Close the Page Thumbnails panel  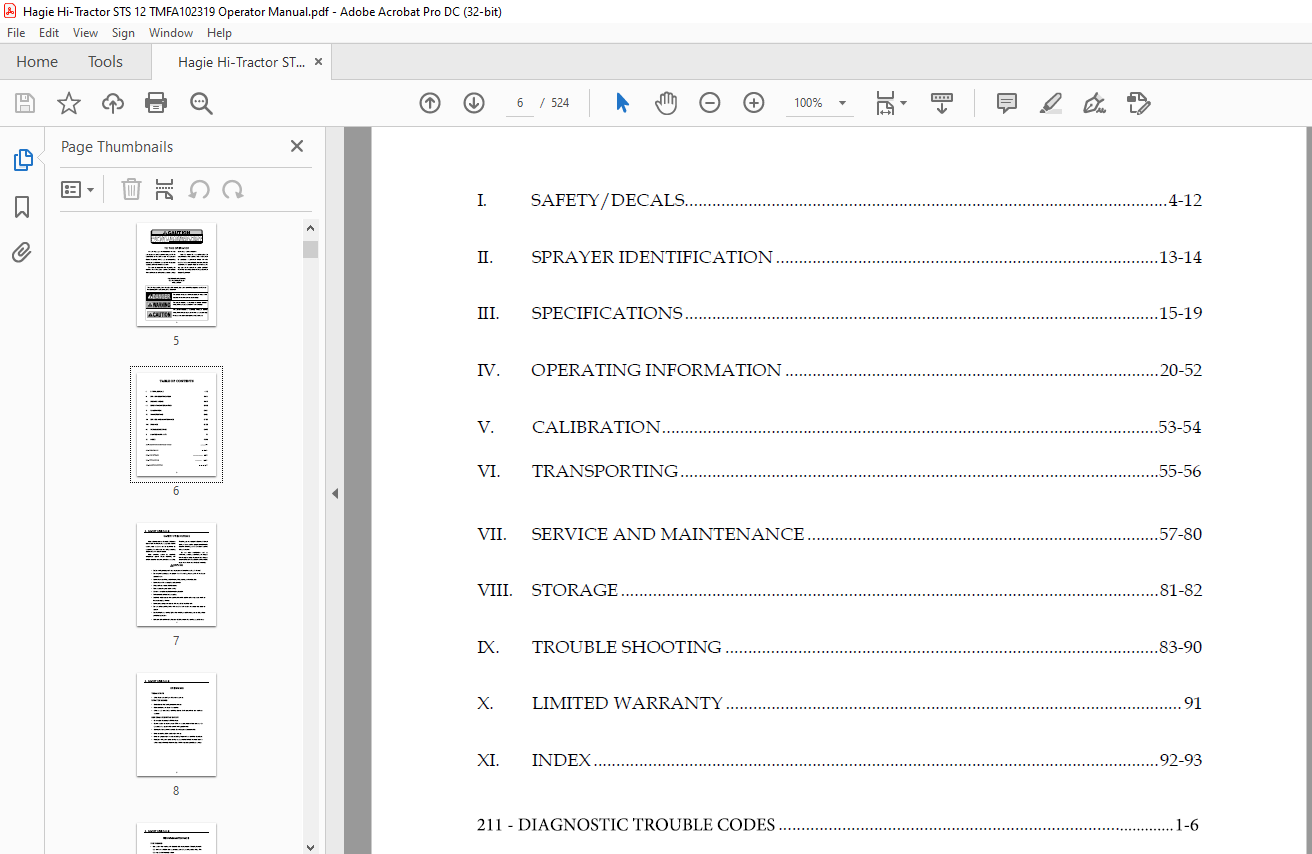pos(297,146)
